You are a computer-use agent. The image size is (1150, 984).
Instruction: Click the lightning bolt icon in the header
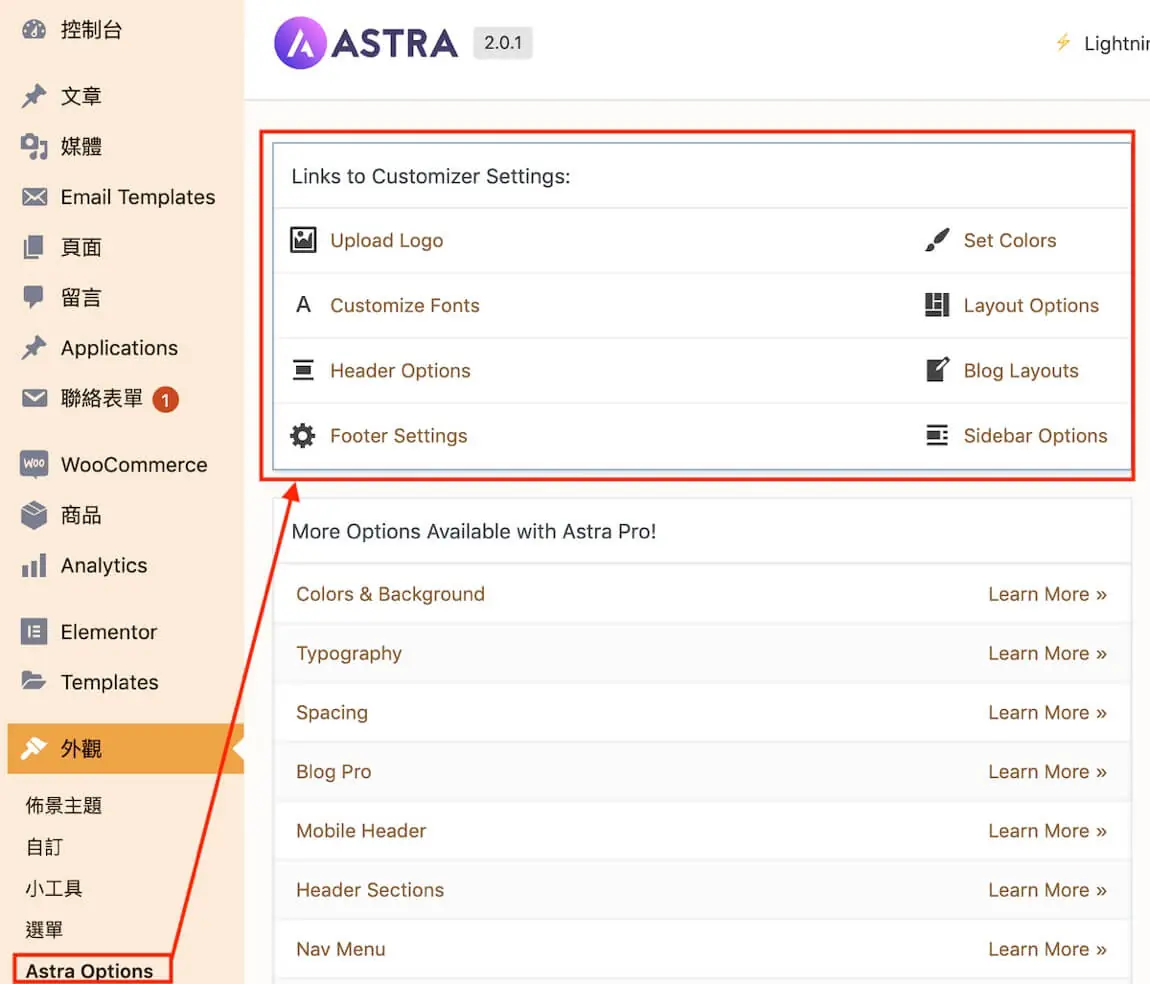pyautogui.click(x=1063, y=43)
